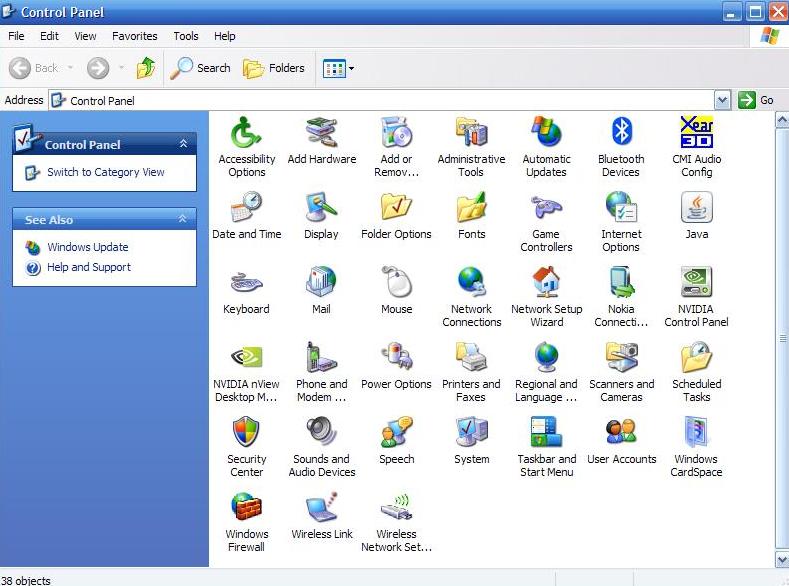The image size is (789, 586).
Task: Open Security Center shield icon
Action: point(246,432)
